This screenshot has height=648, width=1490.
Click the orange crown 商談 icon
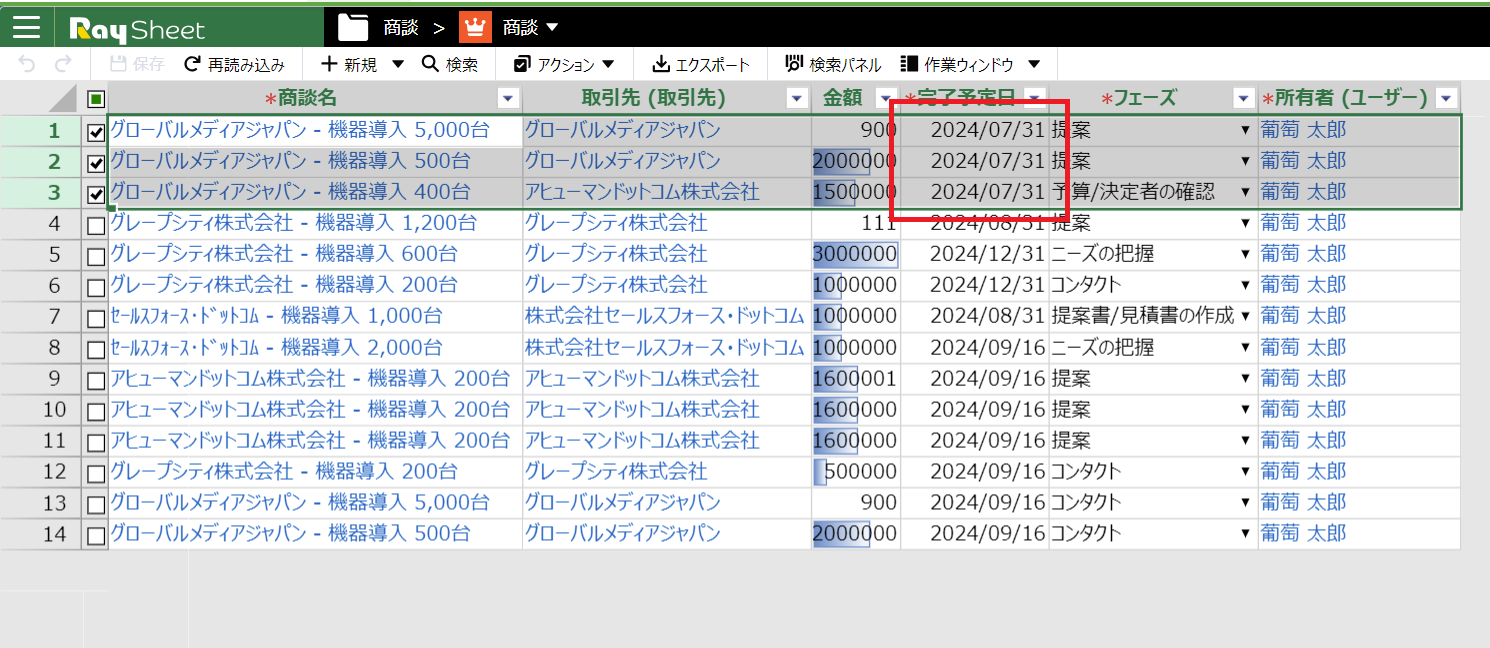point(475,28)
